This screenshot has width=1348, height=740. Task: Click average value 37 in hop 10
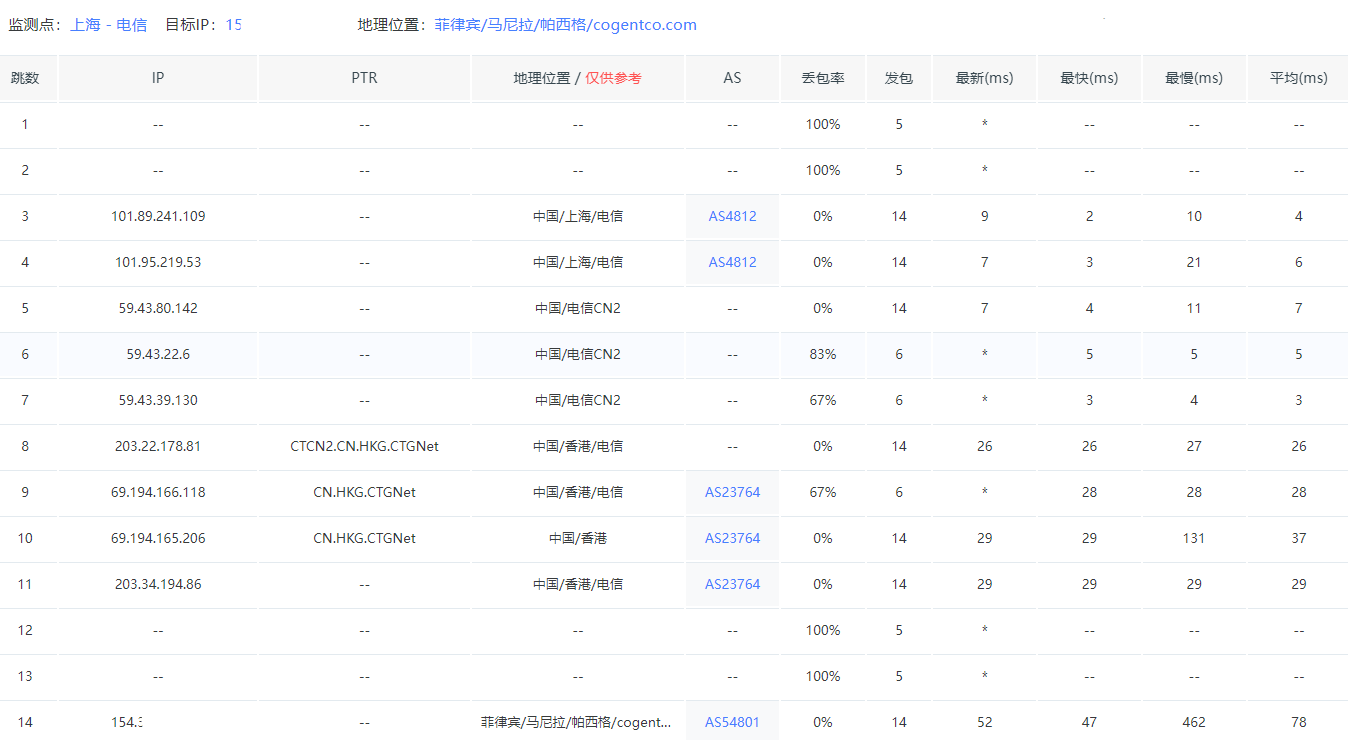tap(1298, 538)
